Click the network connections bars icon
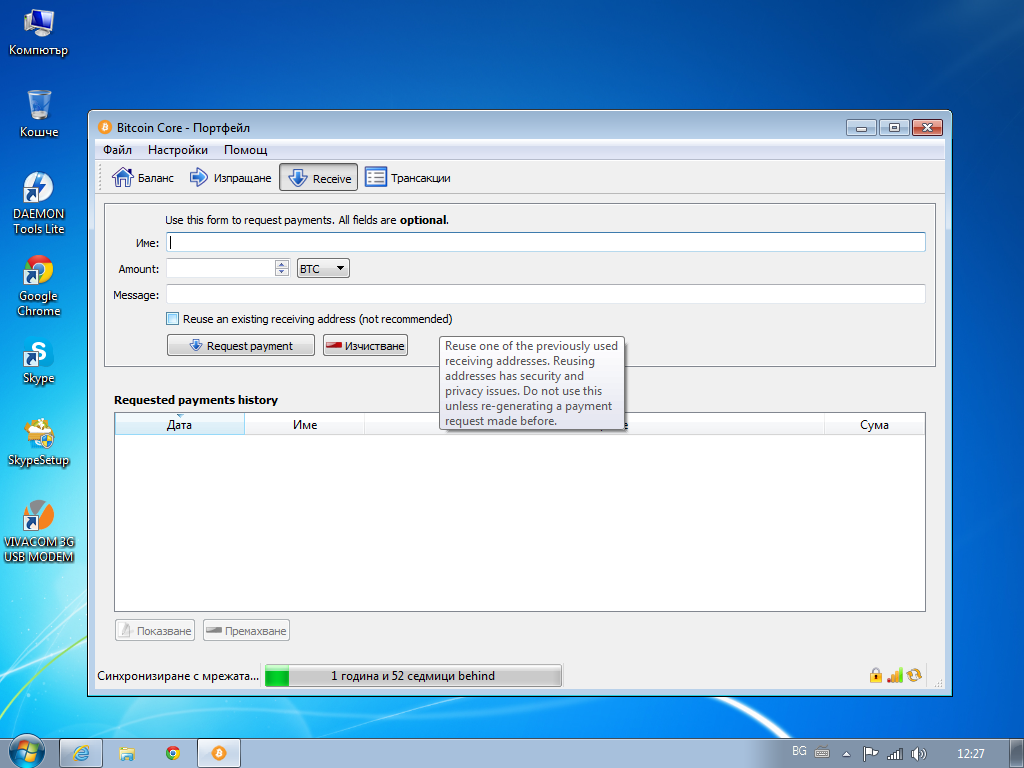1024x768 pixels. point(895,675)
